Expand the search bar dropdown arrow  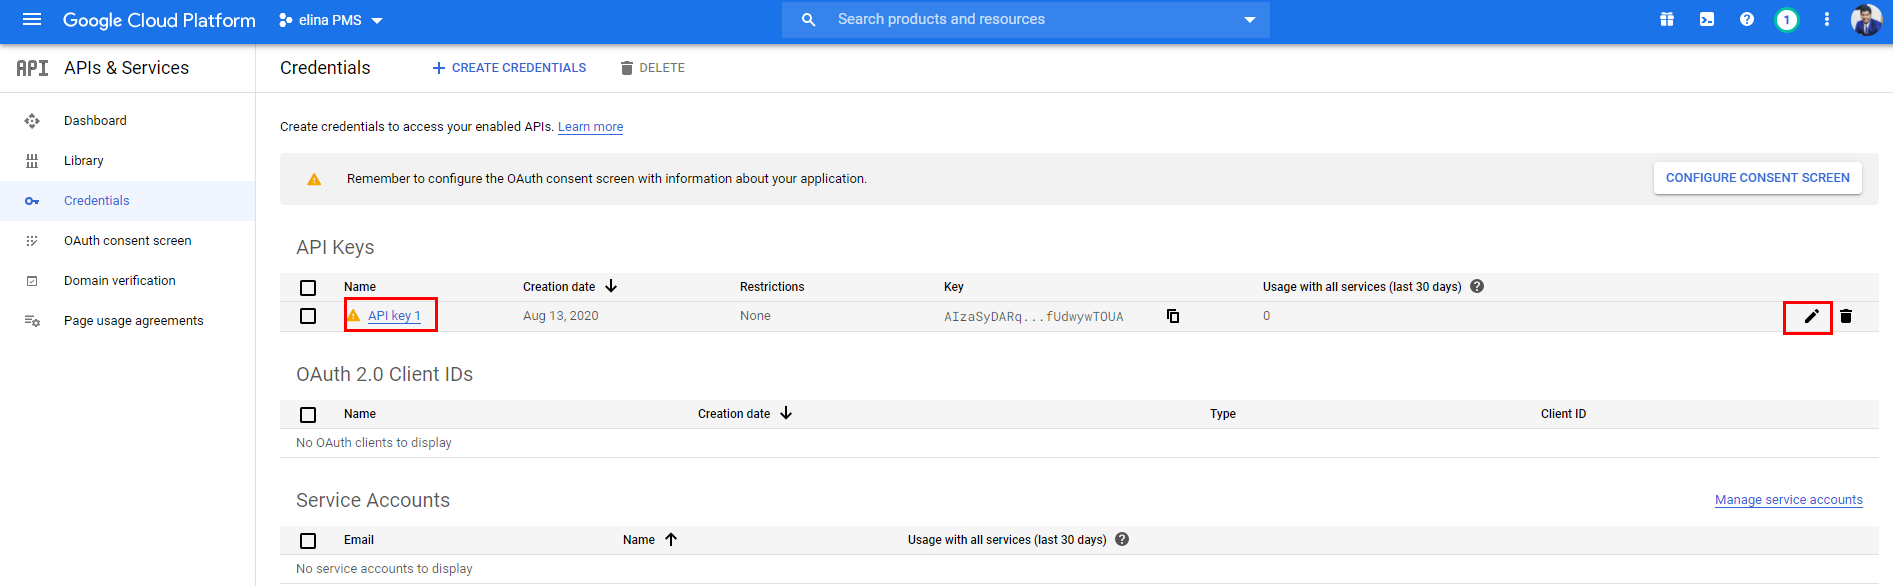(x=1249, y=20)
